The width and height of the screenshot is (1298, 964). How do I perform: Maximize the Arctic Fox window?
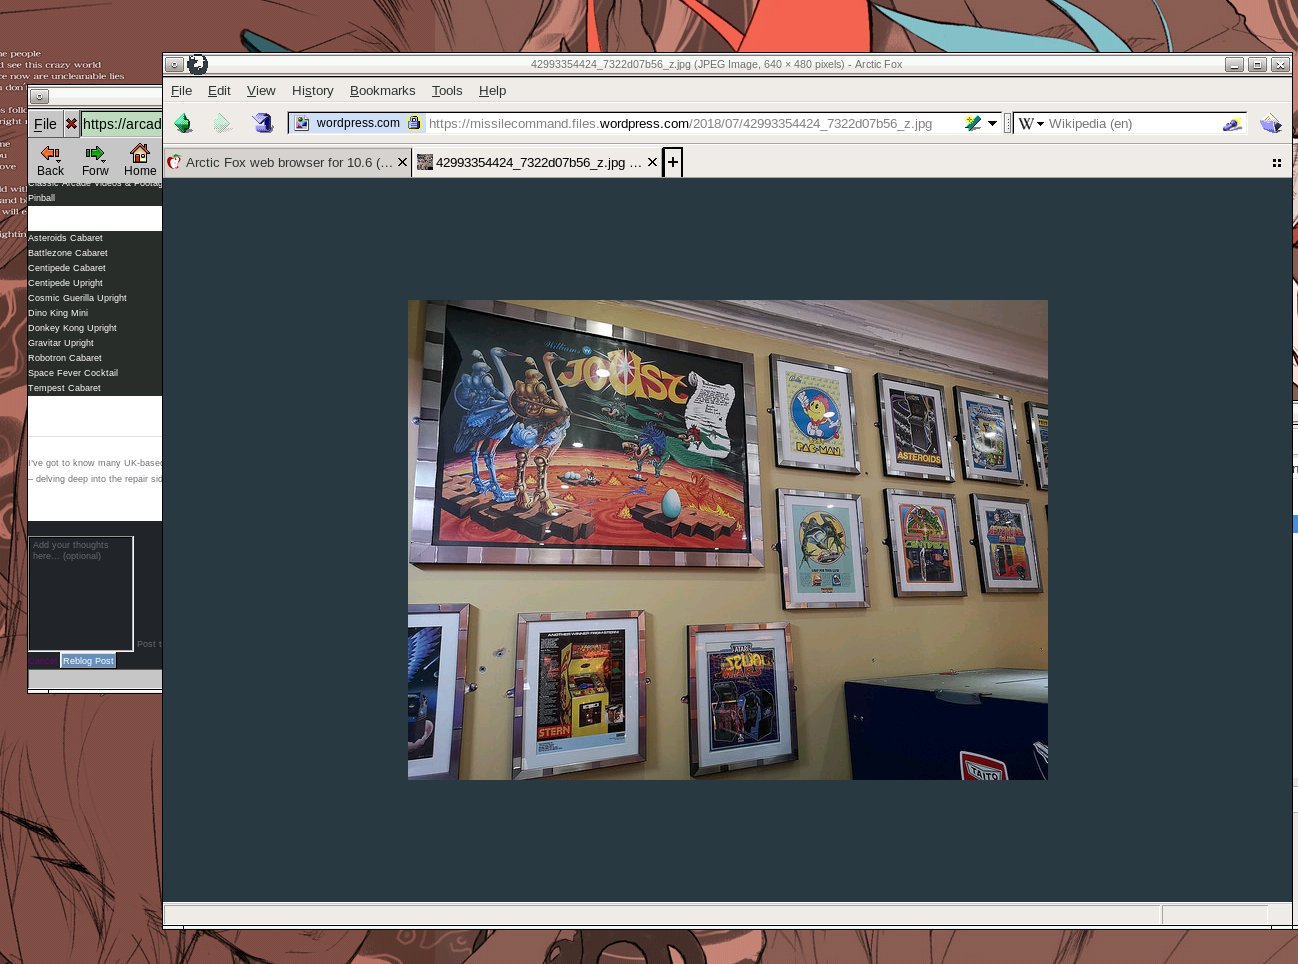pyautogui.click(x=1257, y=64)
